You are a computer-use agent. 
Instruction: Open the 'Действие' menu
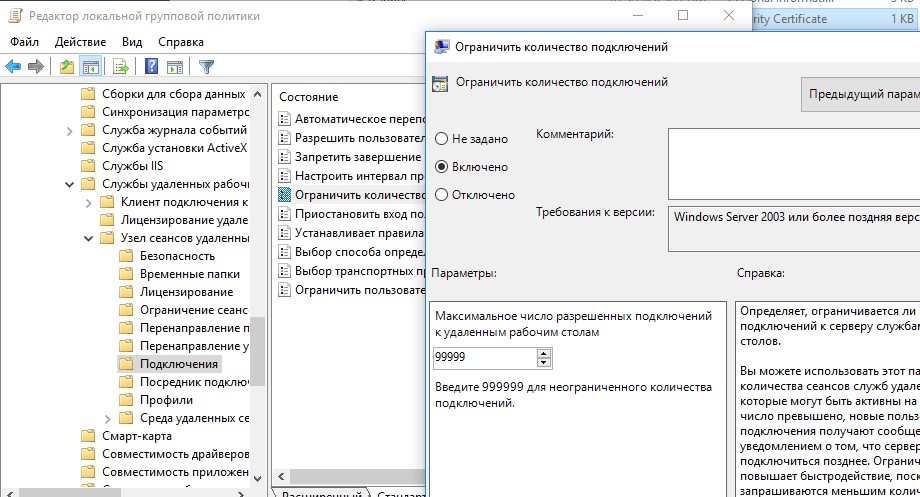tap(80, 42)
